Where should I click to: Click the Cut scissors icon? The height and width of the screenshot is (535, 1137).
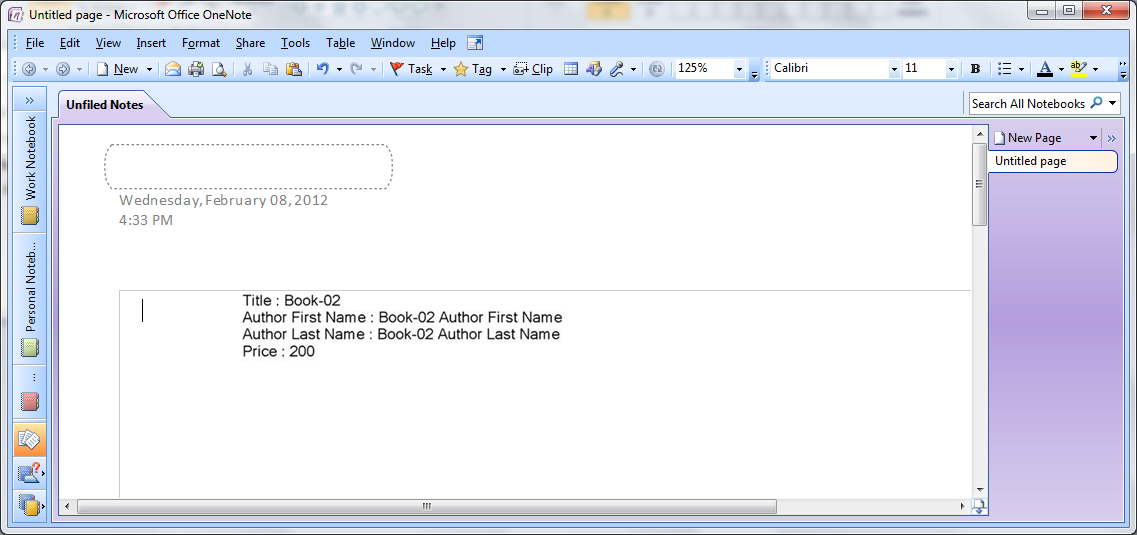(x=247, y=69)
